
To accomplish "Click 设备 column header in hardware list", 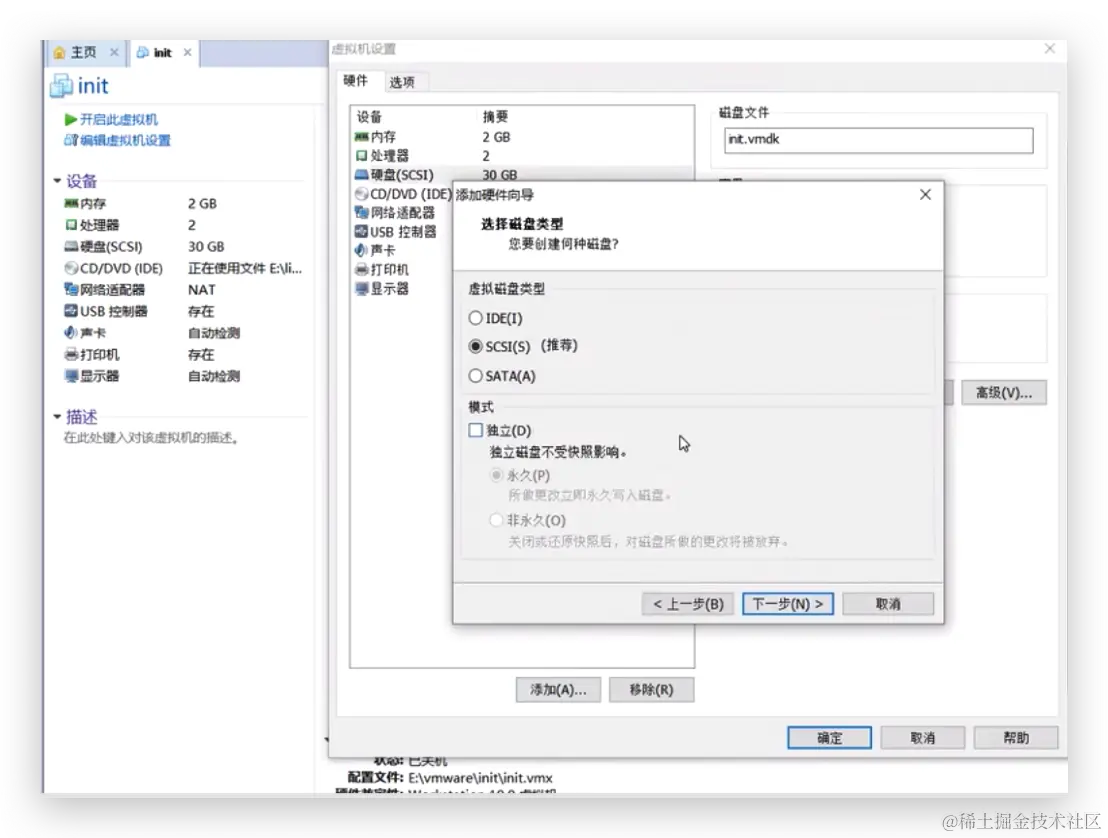I will pyautogui.click(x=369, y=117).
